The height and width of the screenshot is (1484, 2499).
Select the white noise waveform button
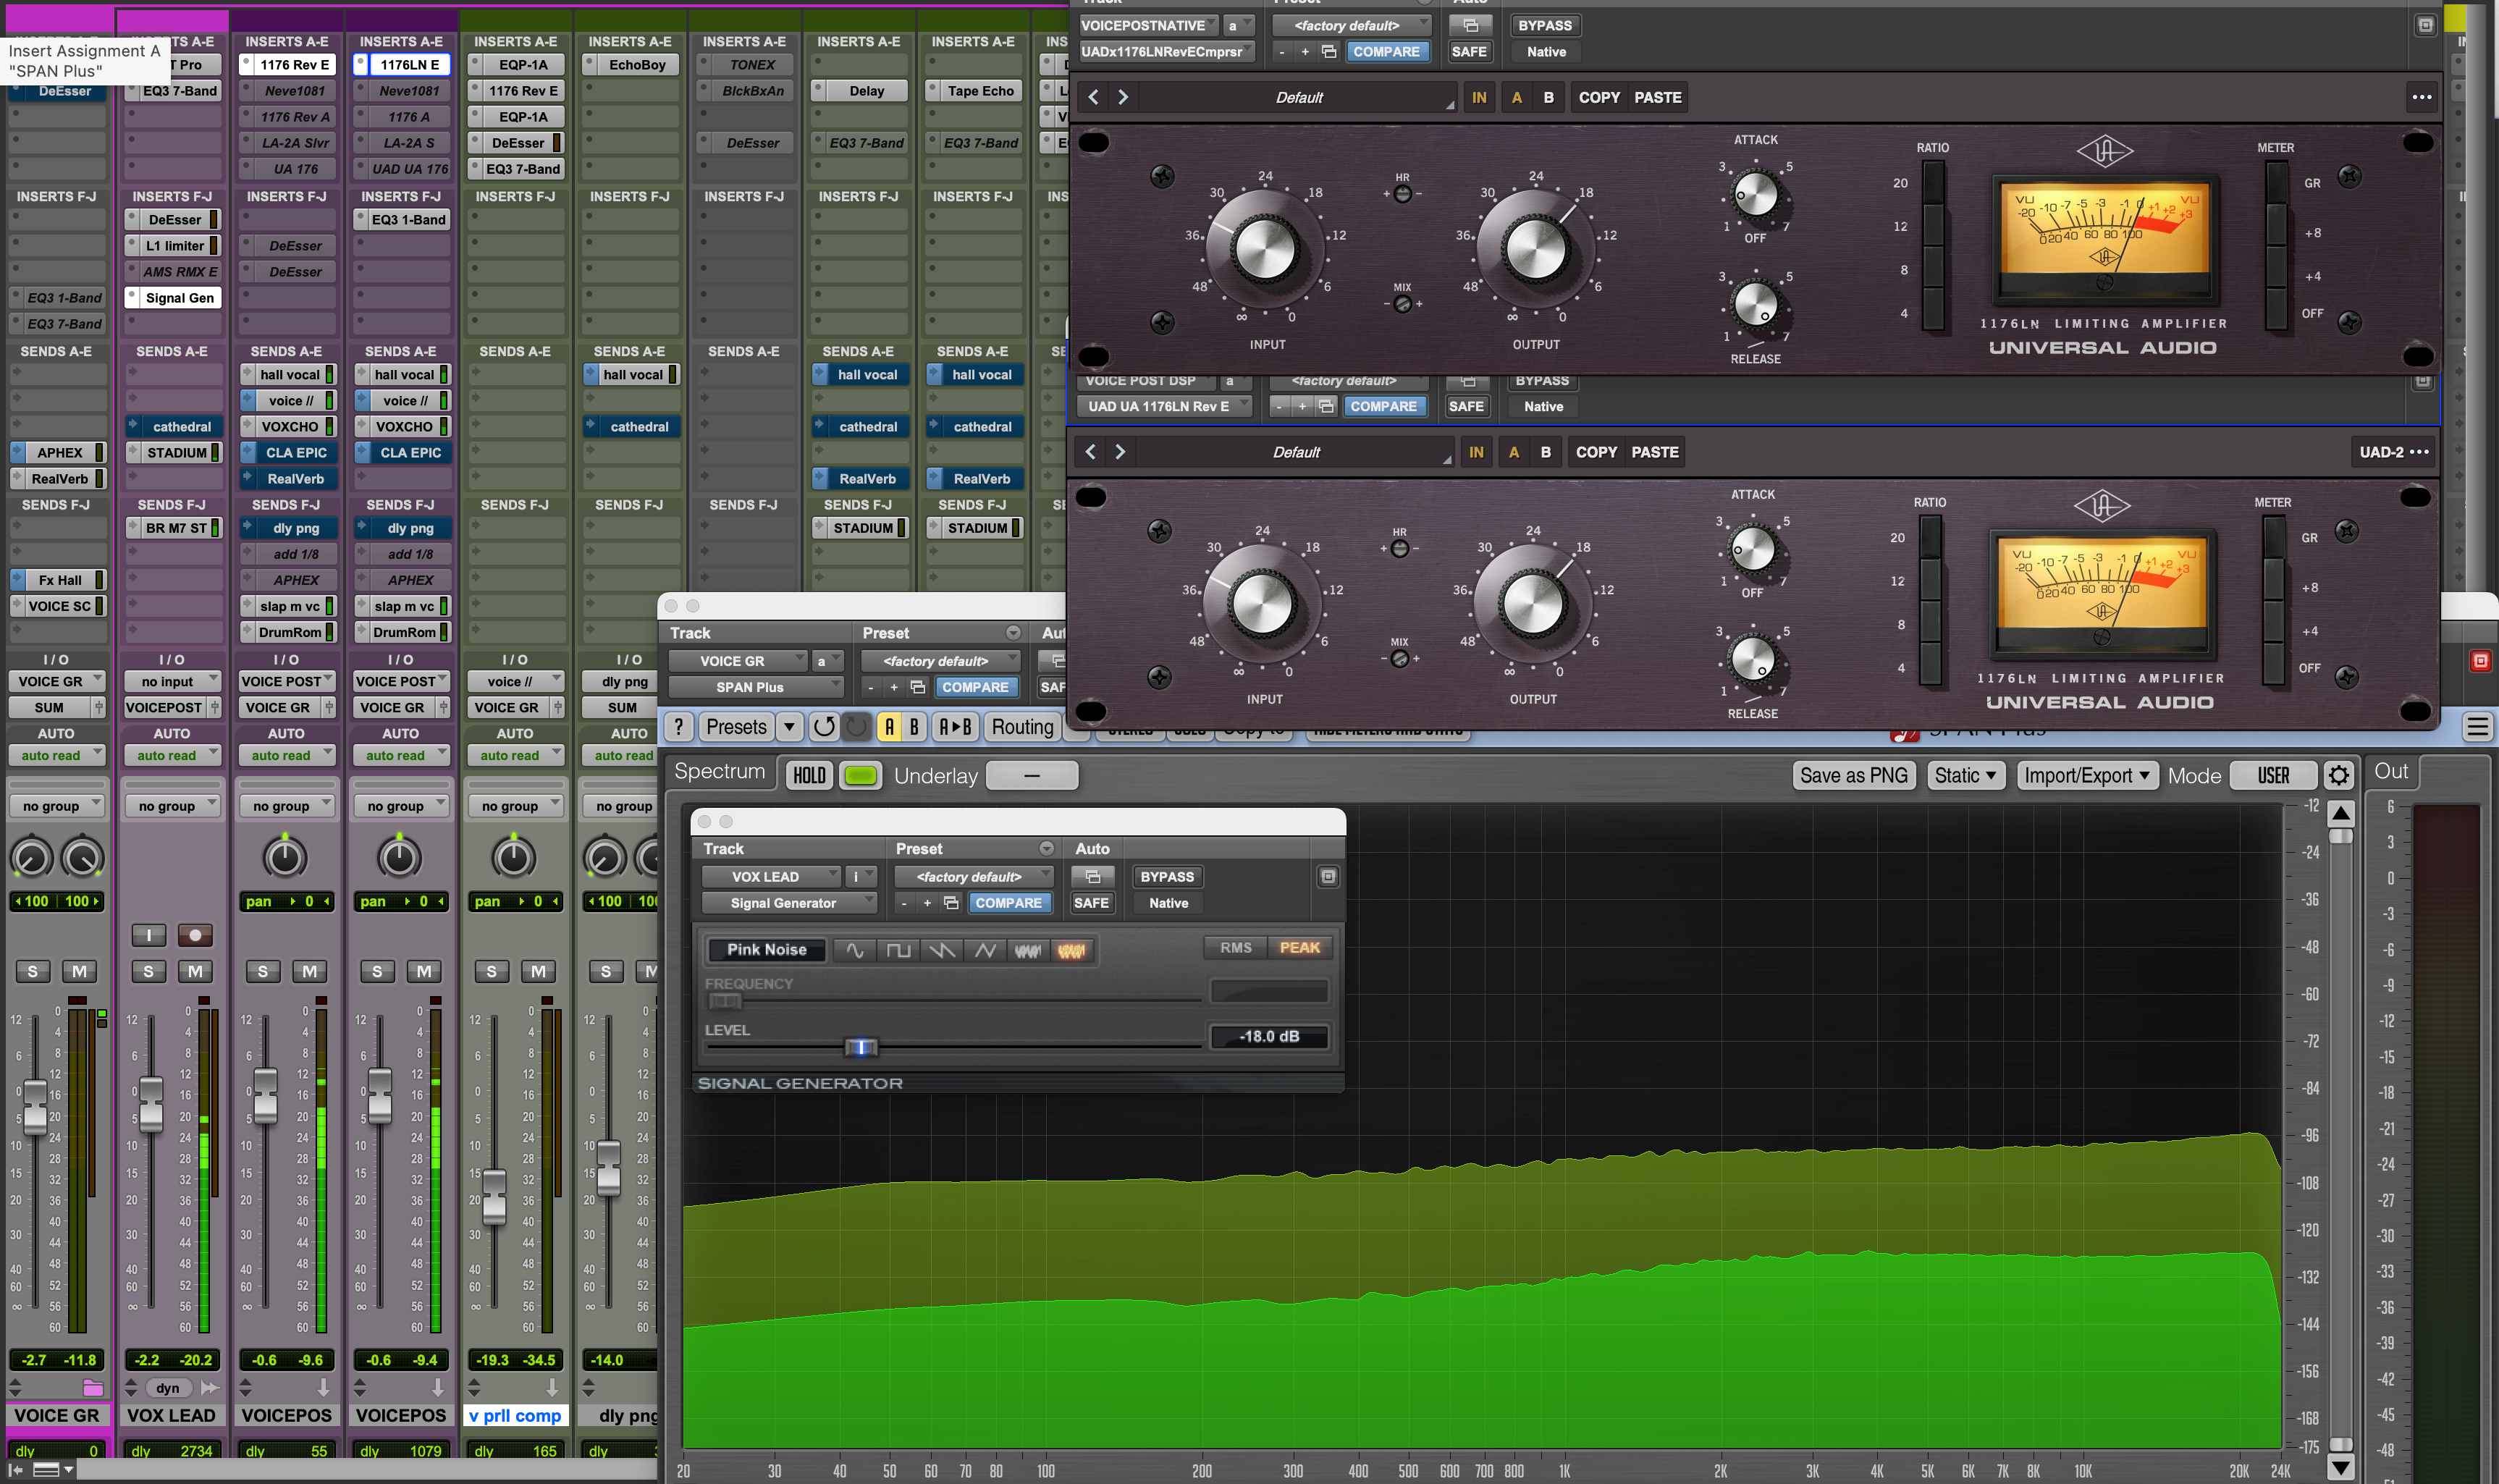1028,950
